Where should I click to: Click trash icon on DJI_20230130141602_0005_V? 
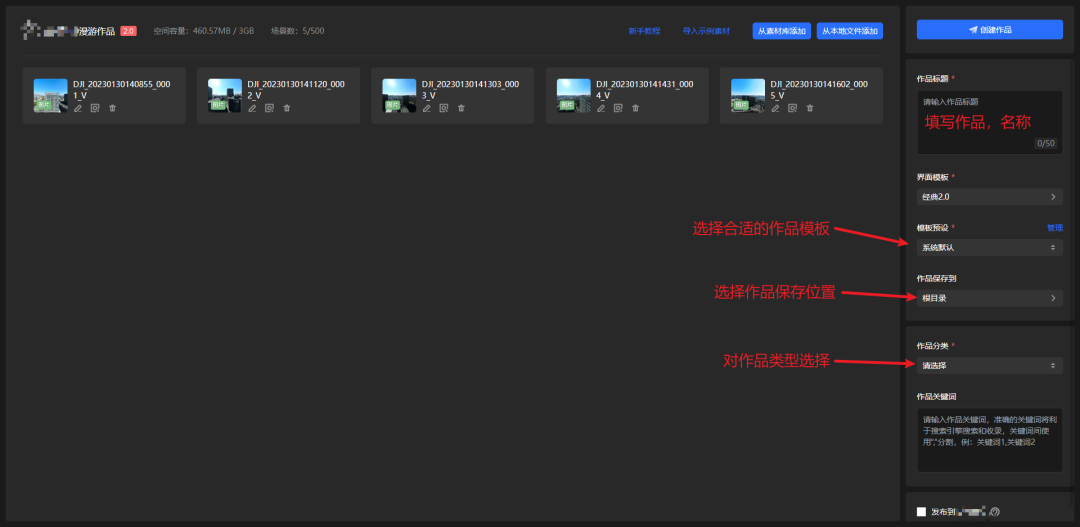pos(810,108)
